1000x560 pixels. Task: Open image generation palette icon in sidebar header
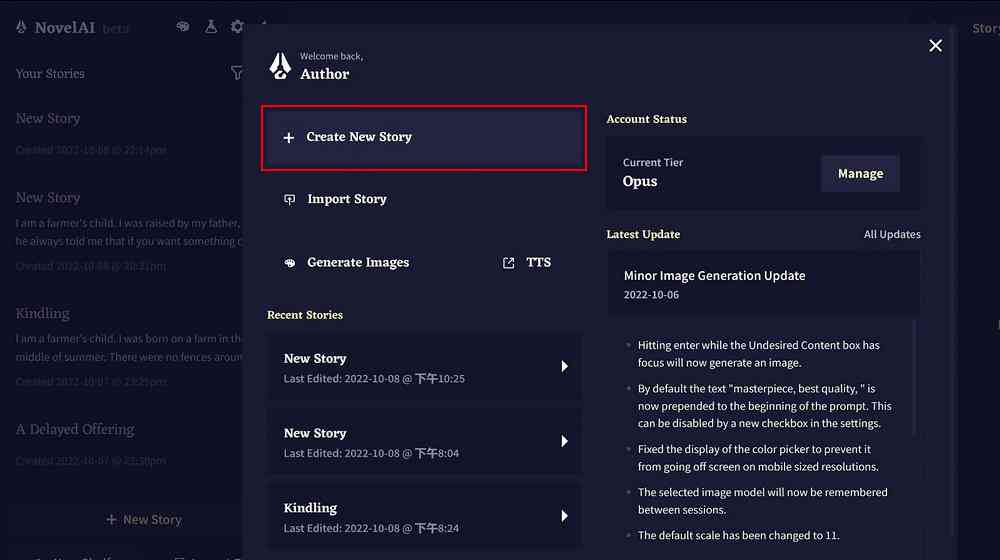(x=183, y=26)
